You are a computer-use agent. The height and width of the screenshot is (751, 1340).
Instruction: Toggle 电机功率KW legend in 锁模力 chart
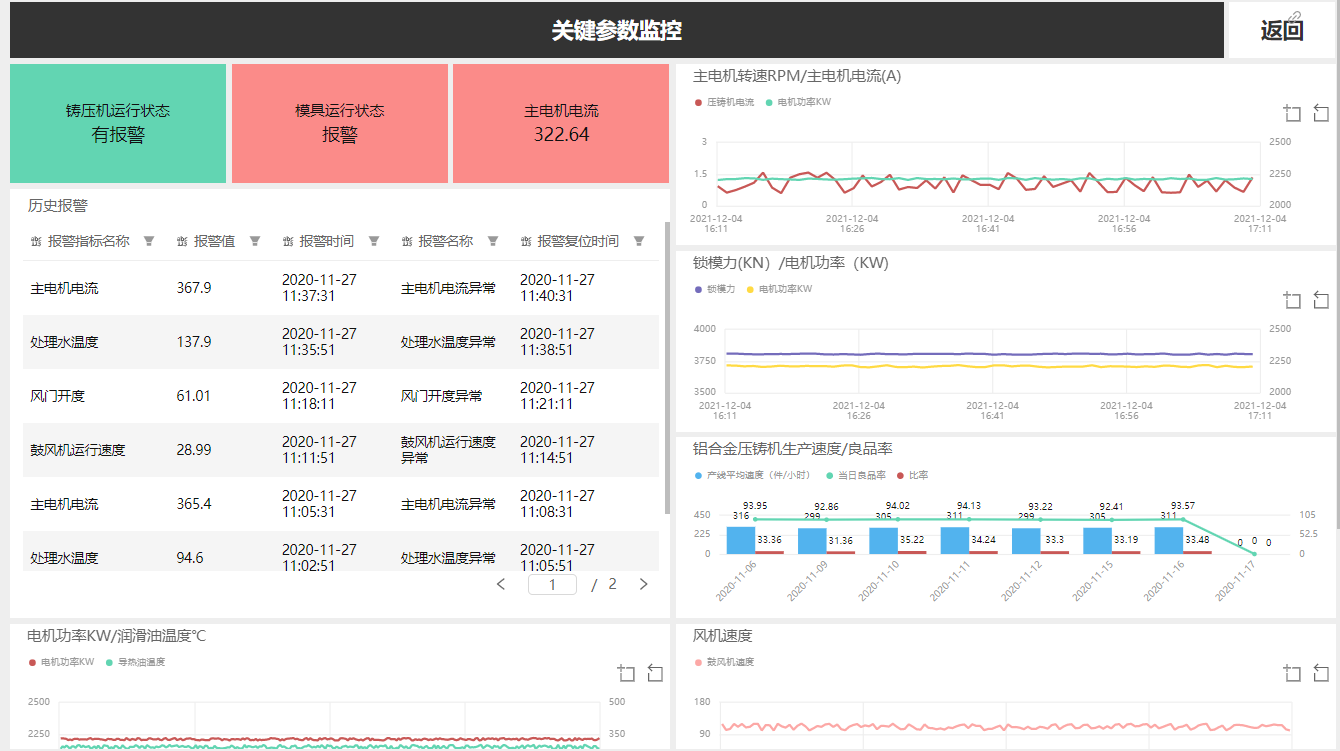click(779, 289)
